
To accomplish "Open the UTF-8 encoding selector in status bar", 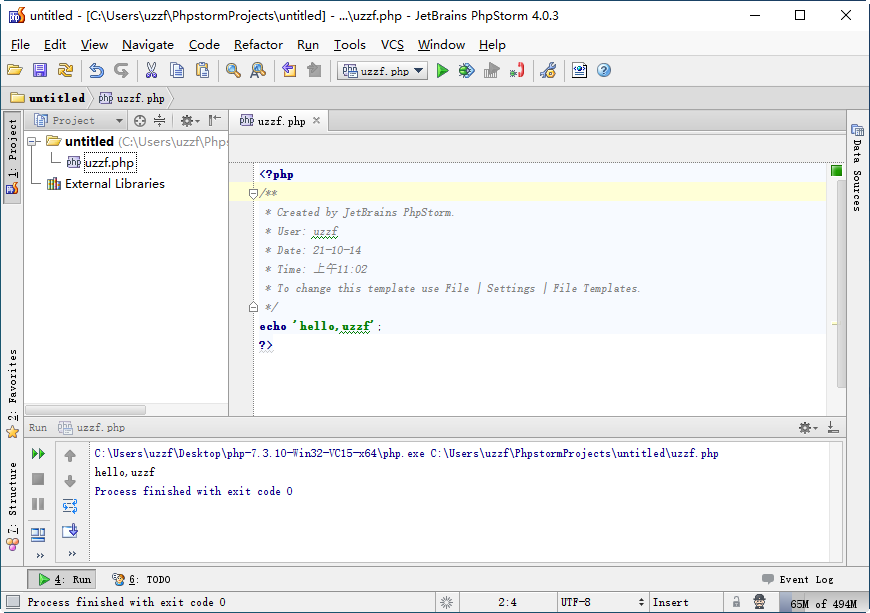I will tap(601, 602).
